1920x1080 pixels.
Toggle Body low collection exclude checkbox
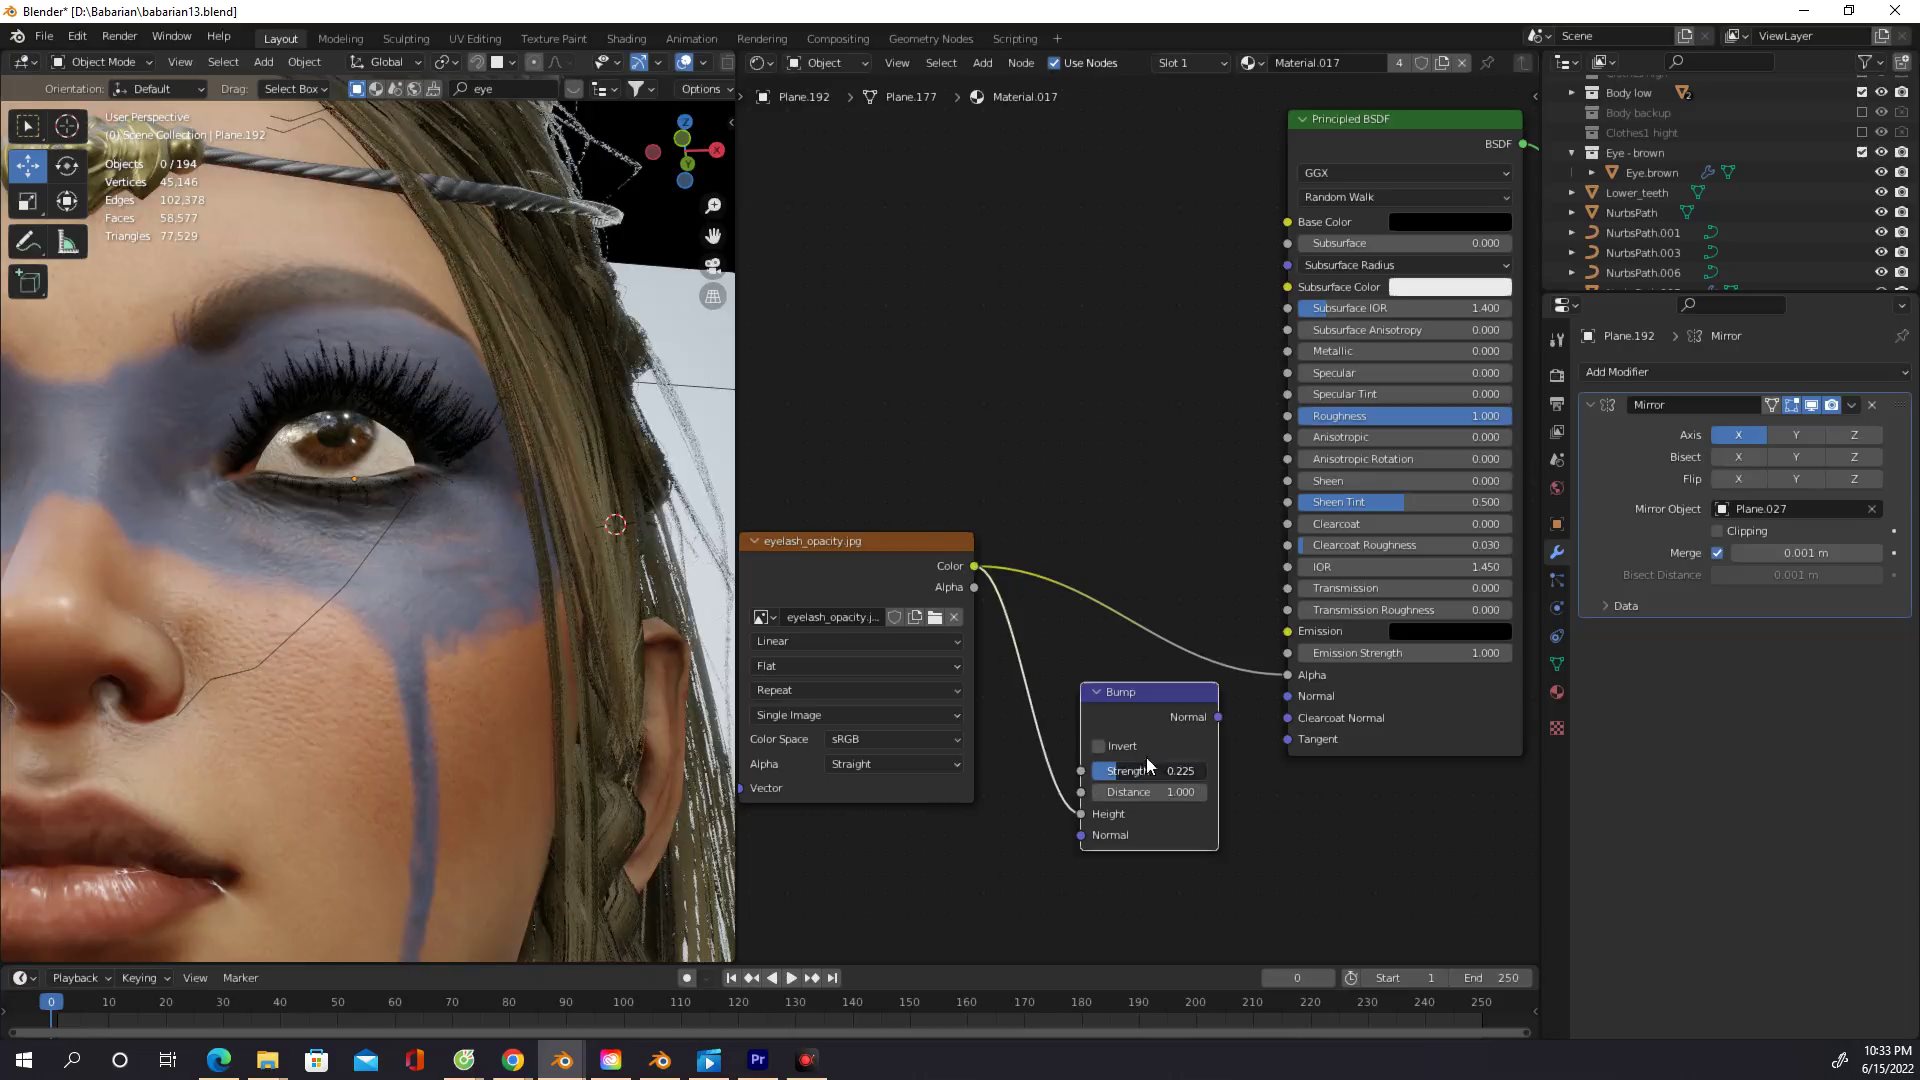[1862, 92]
